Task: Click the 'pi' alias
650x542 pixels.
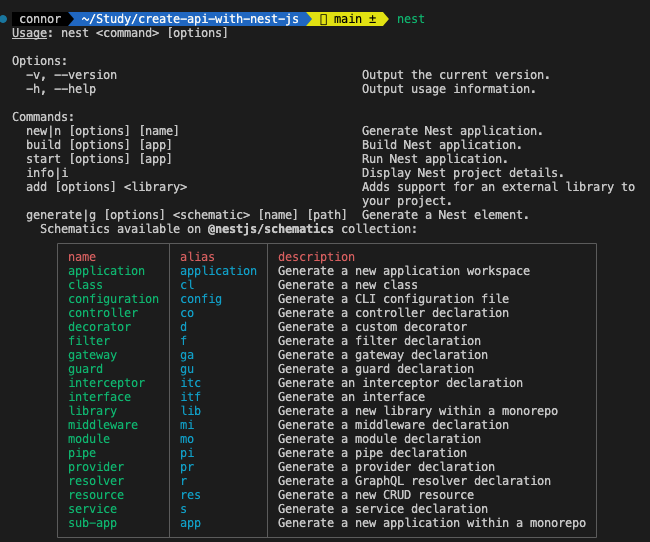Action: pyautogui.click(x=187, y=453)
